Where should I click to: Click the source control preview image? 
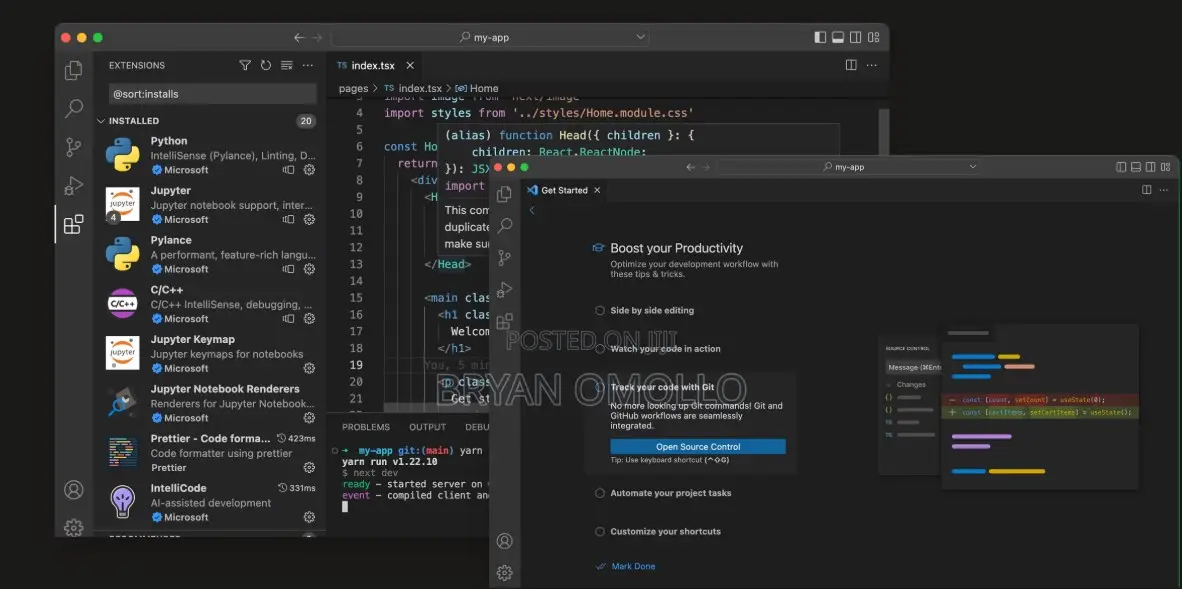(x=1009, y=407)
